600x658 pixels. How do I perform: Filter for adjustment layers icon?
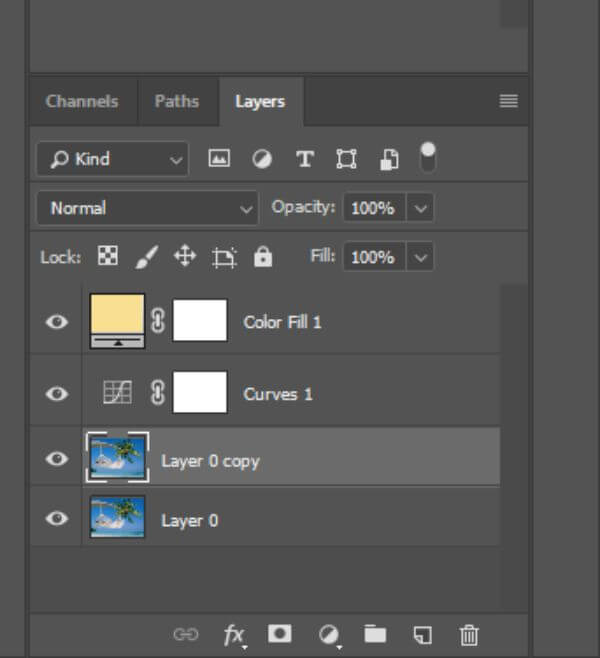click(x=262, y=159)
